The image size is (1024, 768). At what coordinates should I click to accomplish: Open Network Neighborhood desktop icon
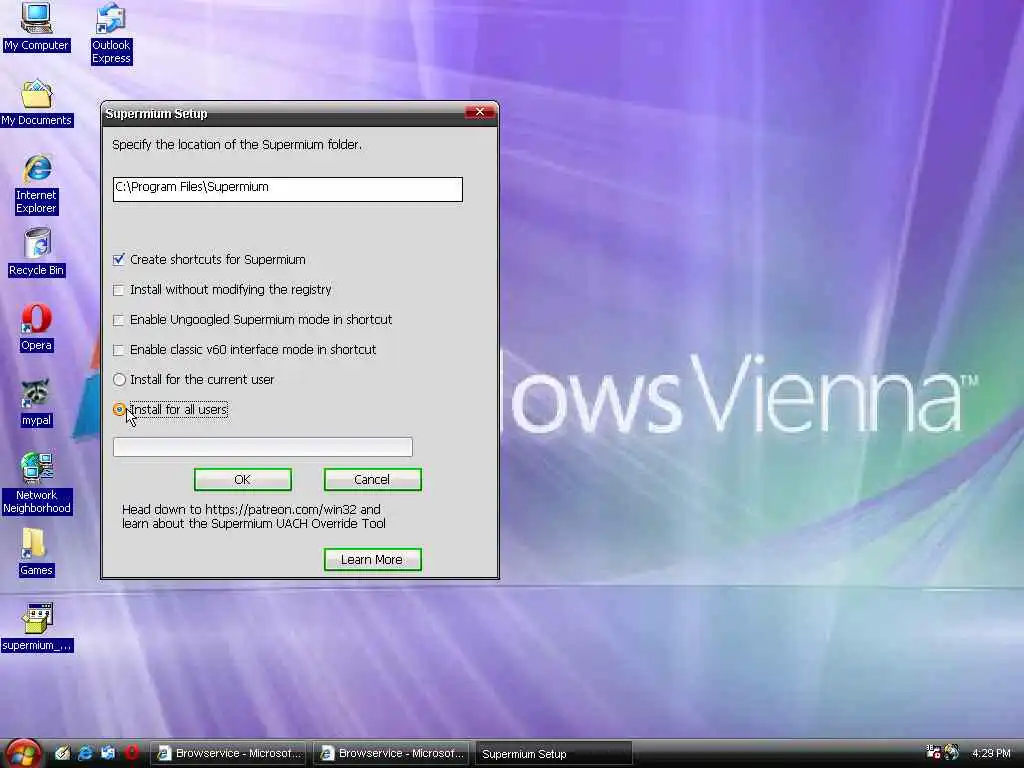pyautogui.click(x=37, y=483)
